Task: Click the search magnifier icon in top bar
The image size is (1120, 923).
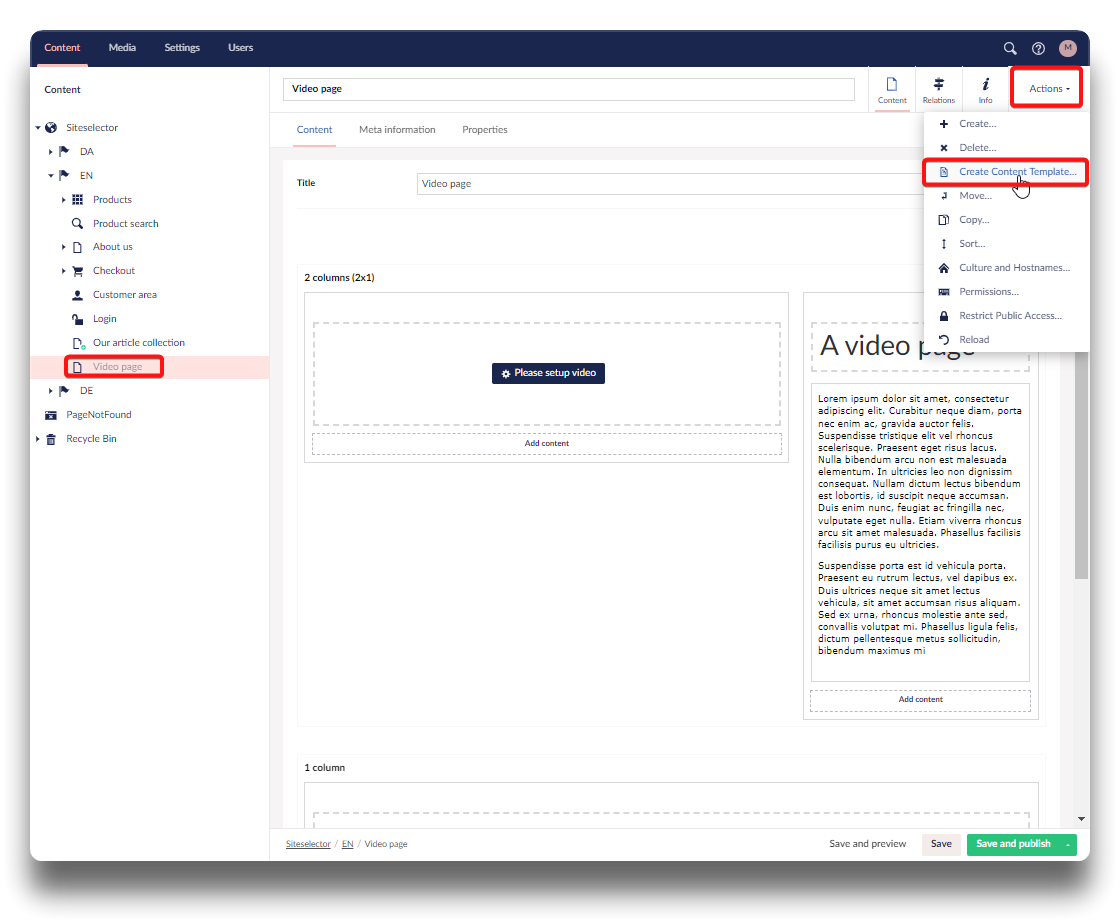Action: [x=1010, y=48]
